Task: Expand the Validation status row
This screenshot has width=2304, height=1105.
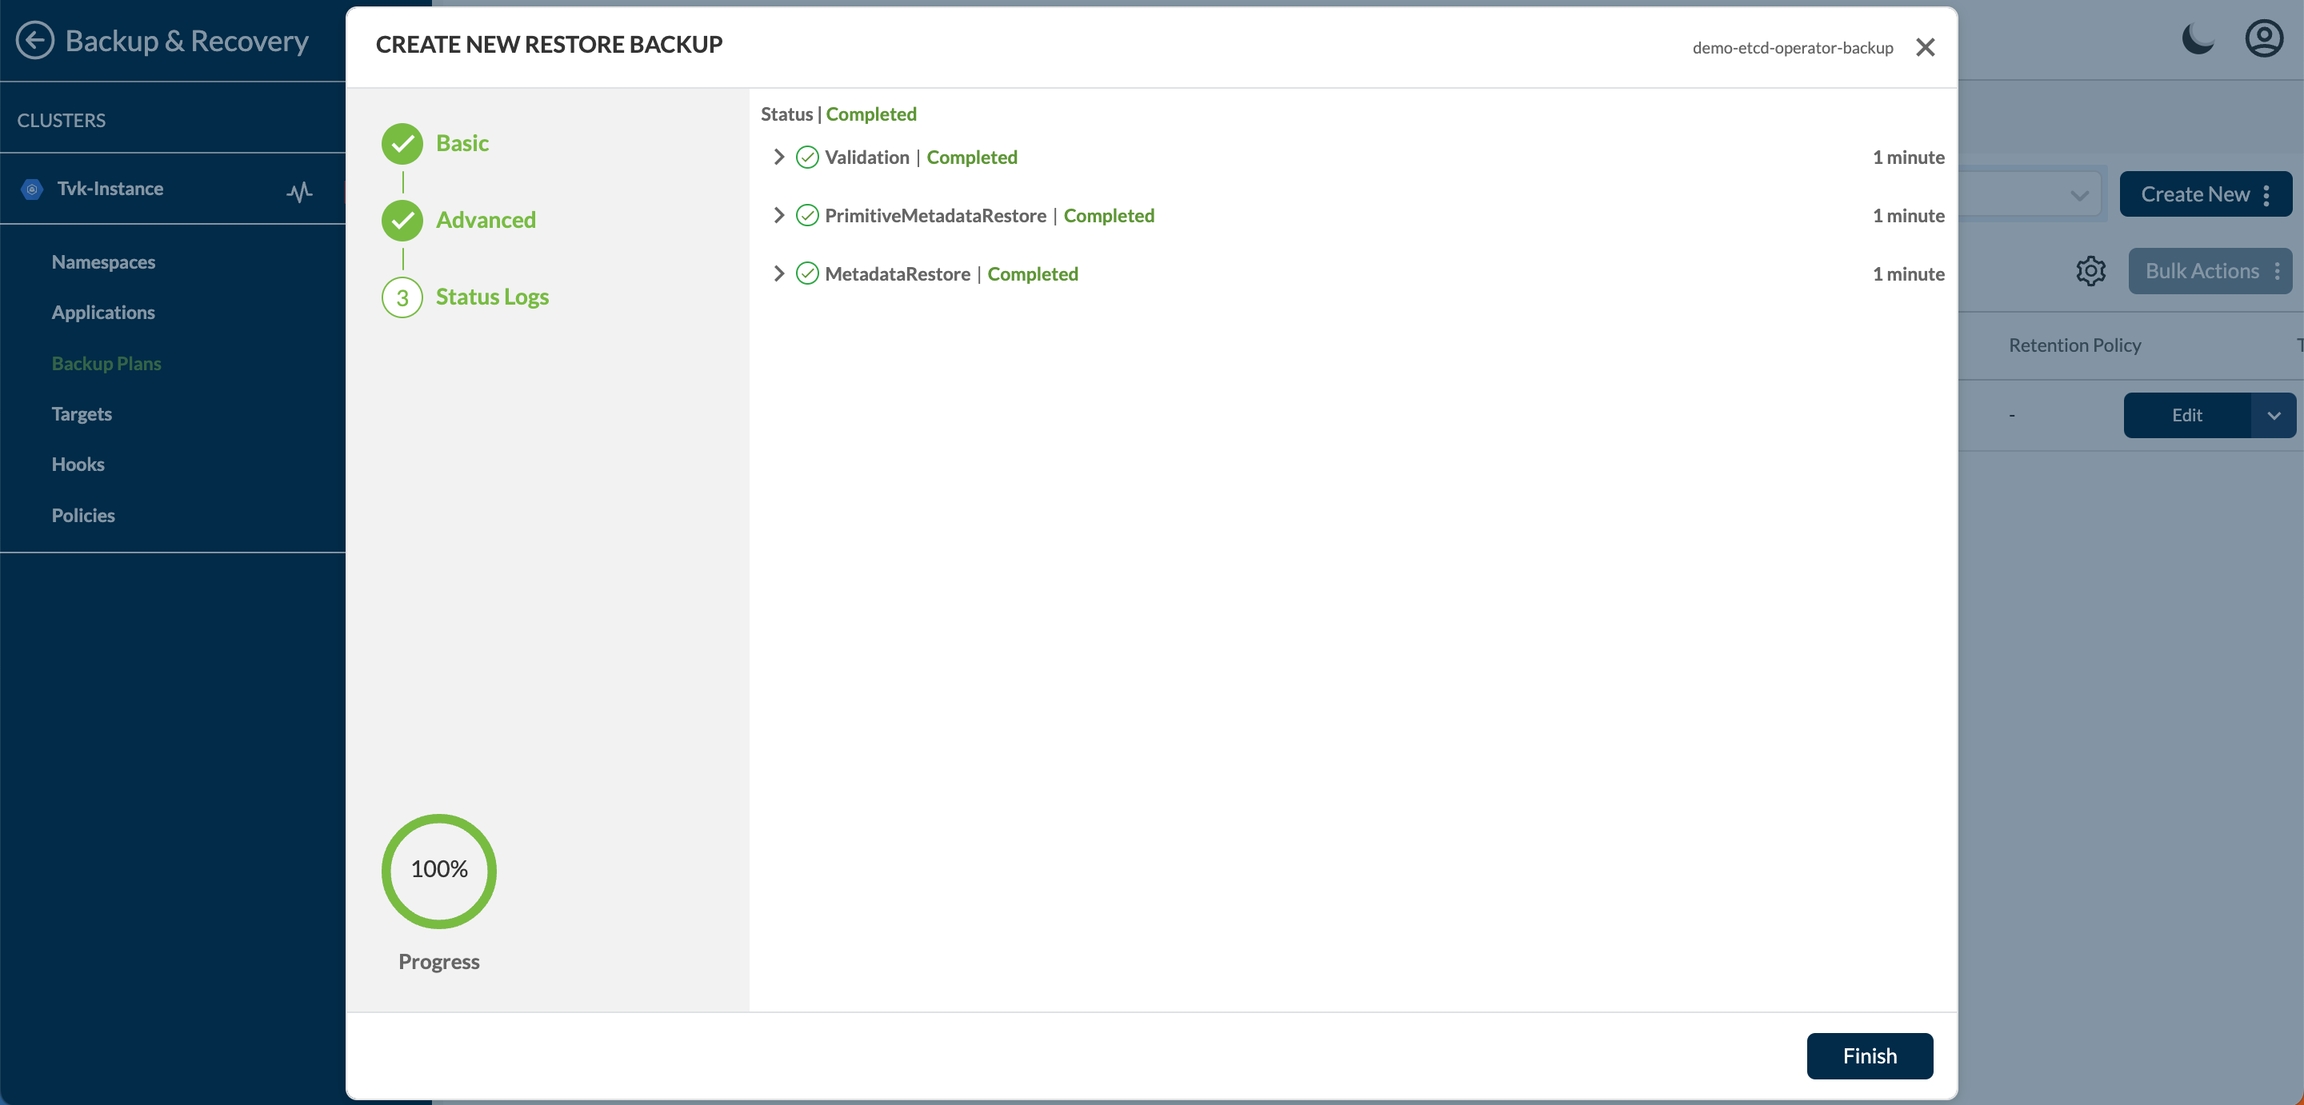Action: coord(779,157)
